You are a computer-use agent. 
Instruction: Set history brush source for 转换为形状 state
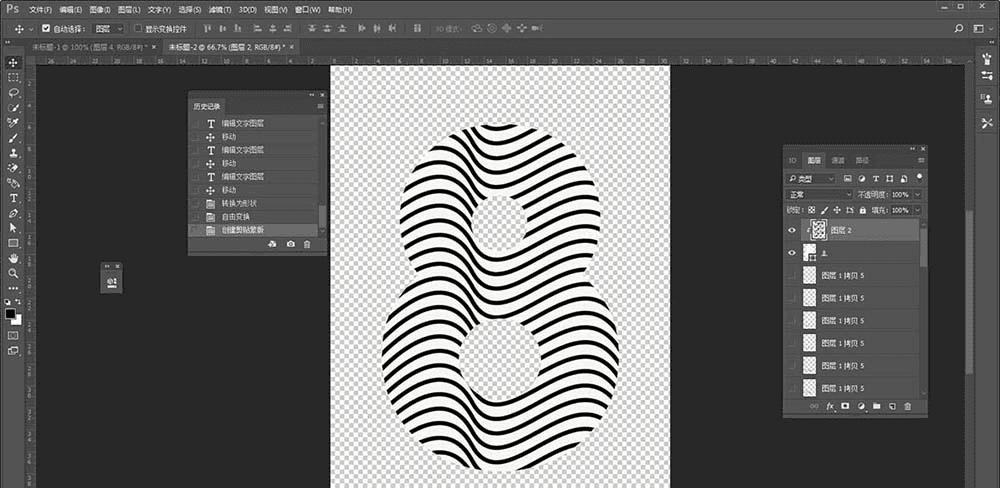[x=196, y=203]
